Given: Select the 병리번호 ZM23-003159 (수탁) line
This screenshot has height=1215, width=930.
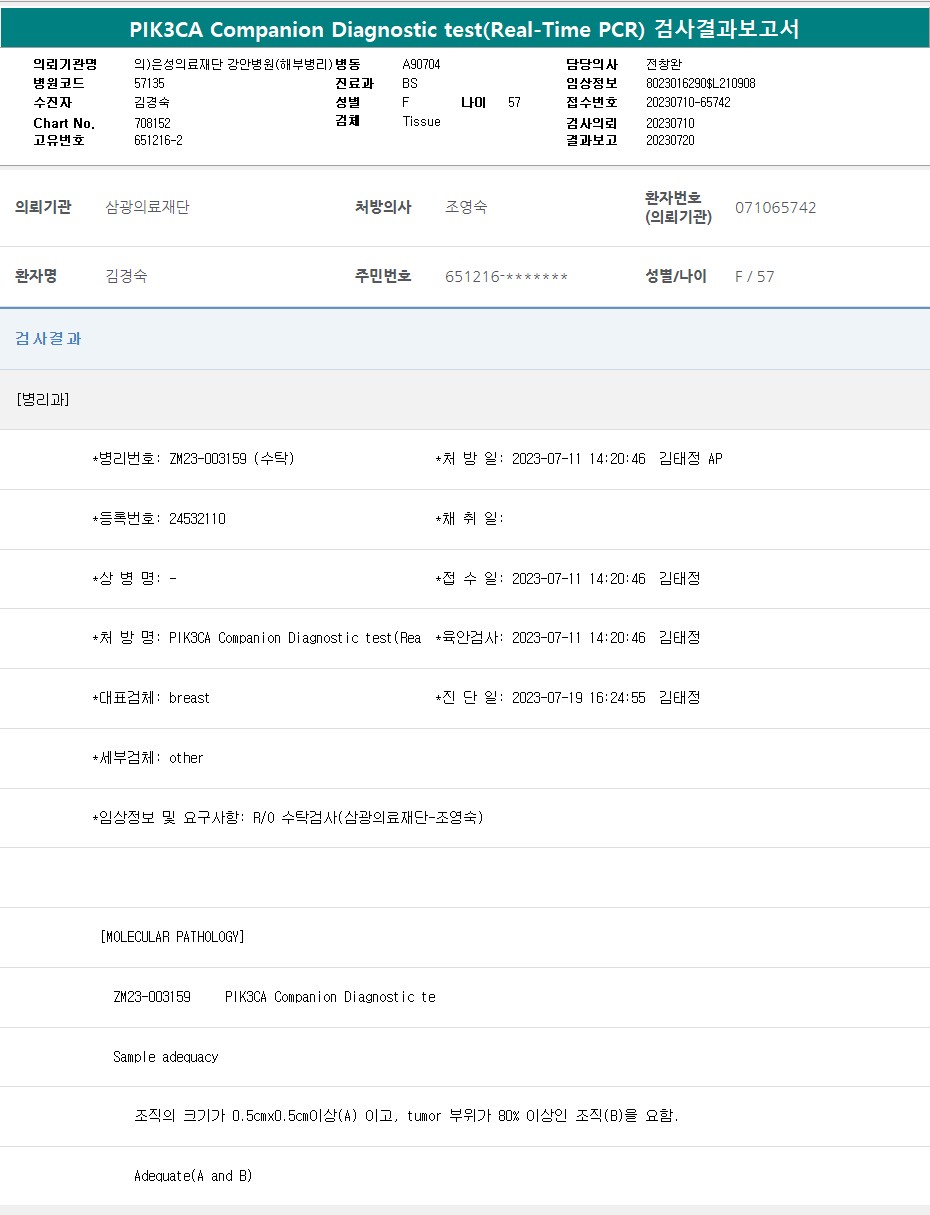Looking at the screenshot, I should pyautogui.click(x=193, y=459).
